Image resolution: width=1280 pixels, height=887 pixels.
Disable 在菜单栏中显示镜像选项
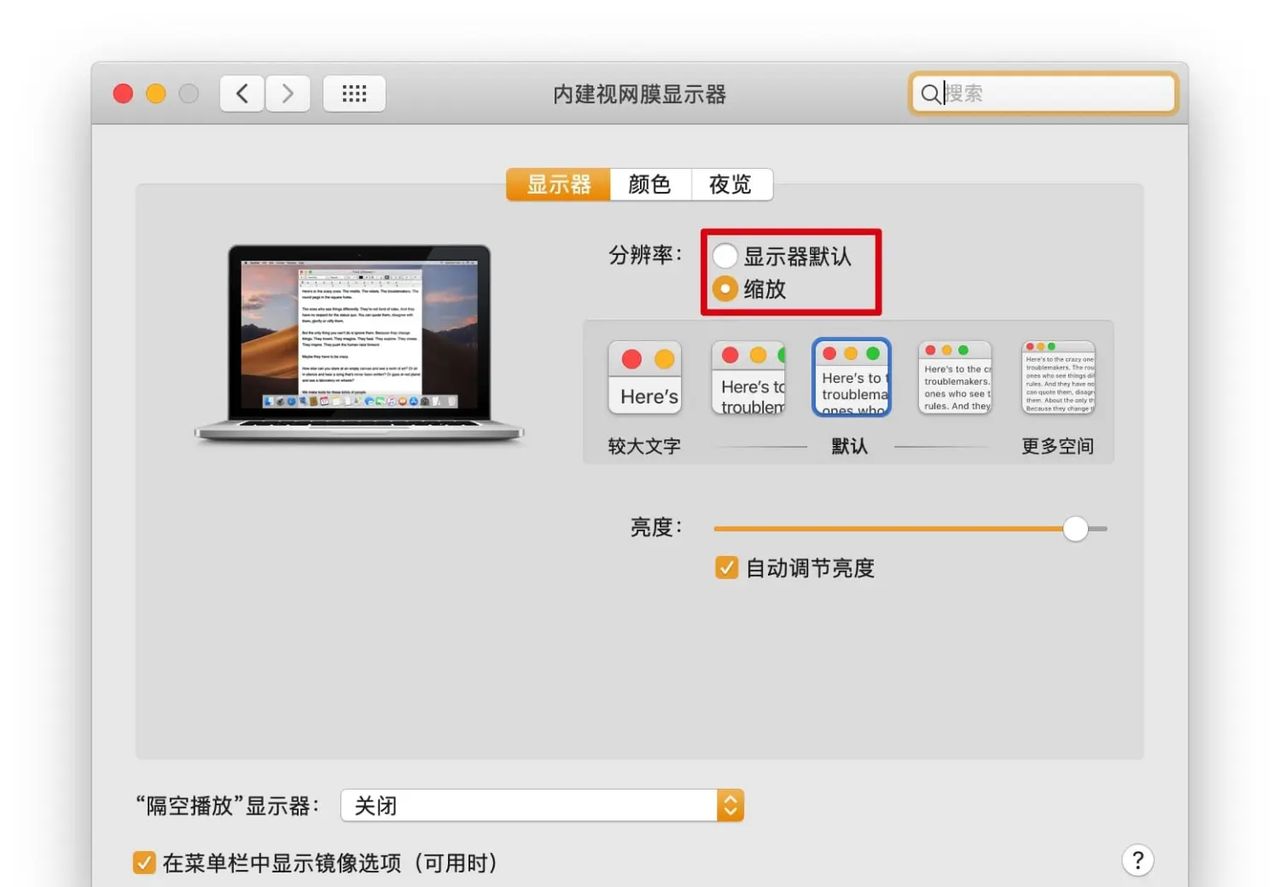point(145,862)
